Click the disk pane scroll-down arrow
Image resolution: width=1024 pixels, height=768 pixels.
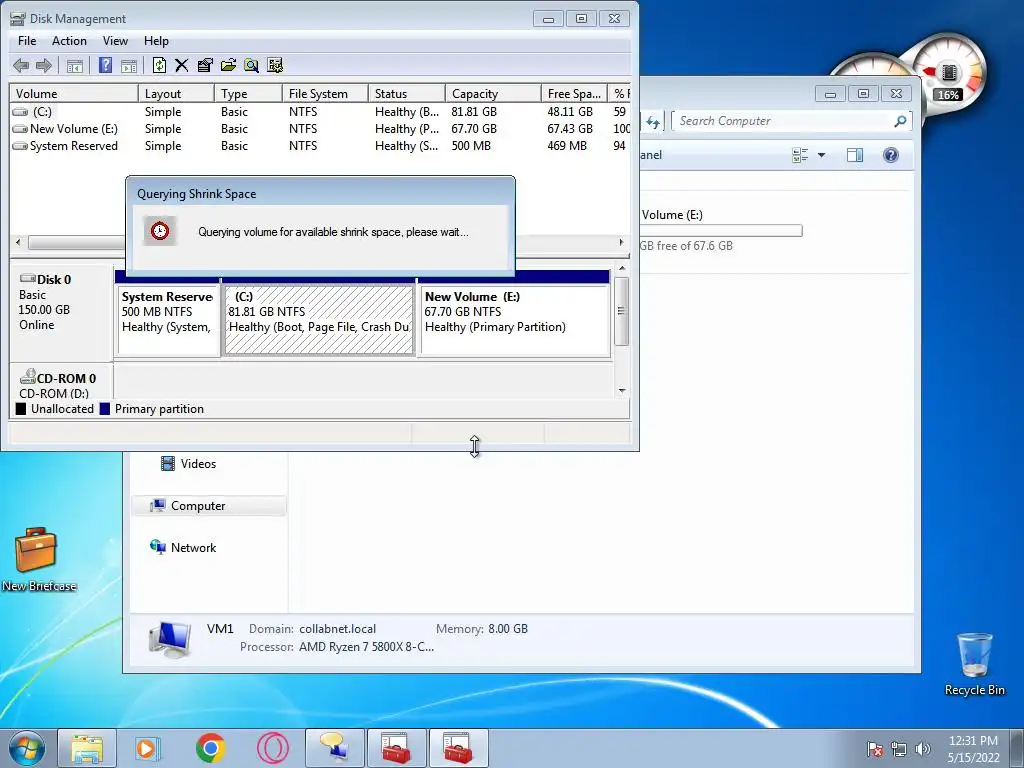pos(622,391)
